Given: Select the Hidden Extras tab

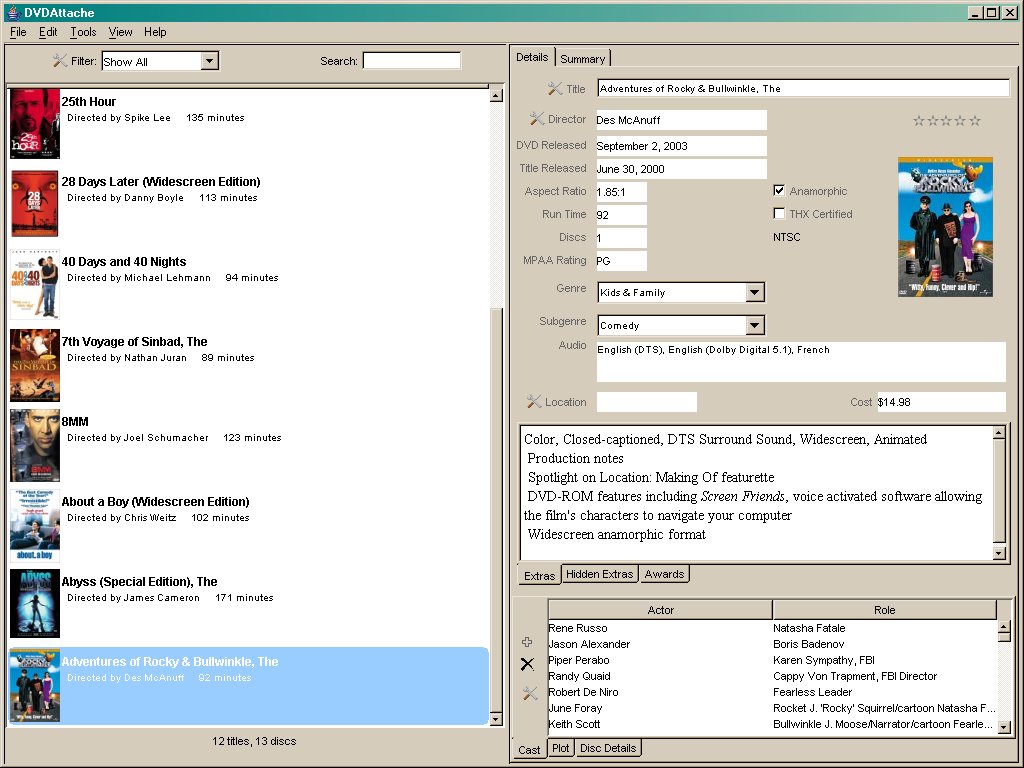Looking at the screenshot, I should tap(599, 574).
